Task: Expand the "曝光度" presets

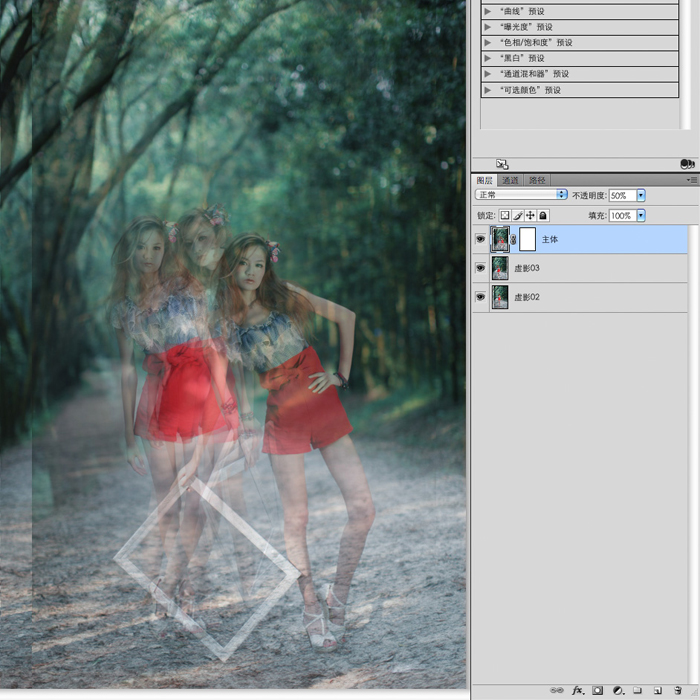Action: (x=488, y=27)
